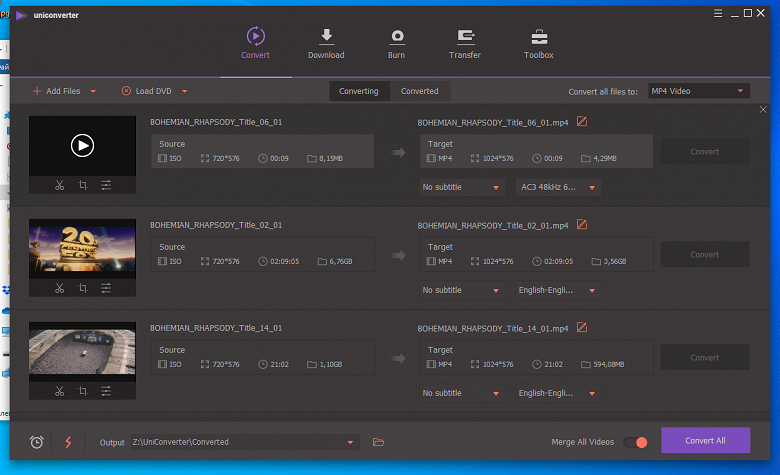Trim the Title_14_01 video with scissors
The width and height of the screenshot is (780, 475).
click(x=59, y=391)
